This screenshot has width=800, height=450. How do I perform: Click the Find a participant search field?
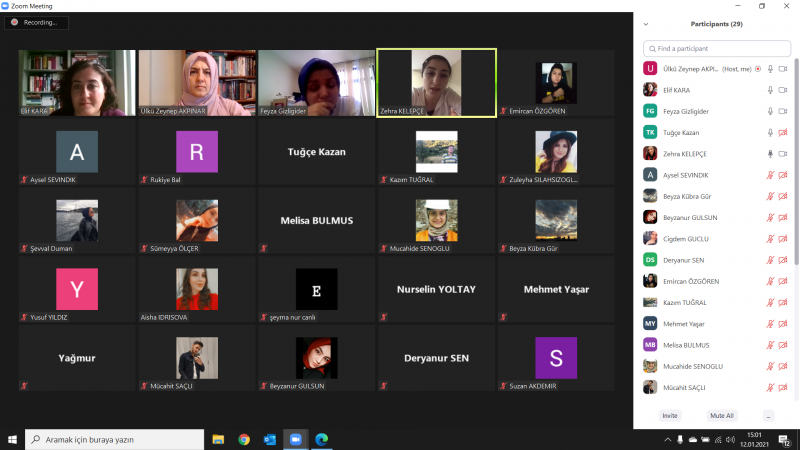pyautogui.click(x=715, y=48)
